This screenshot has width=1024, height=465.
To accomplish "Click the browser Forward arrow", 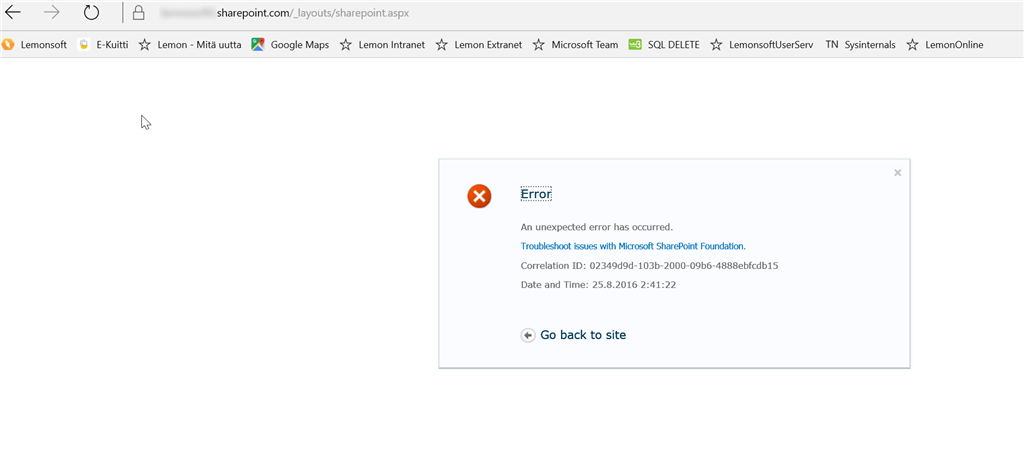I will pos(52,12).
